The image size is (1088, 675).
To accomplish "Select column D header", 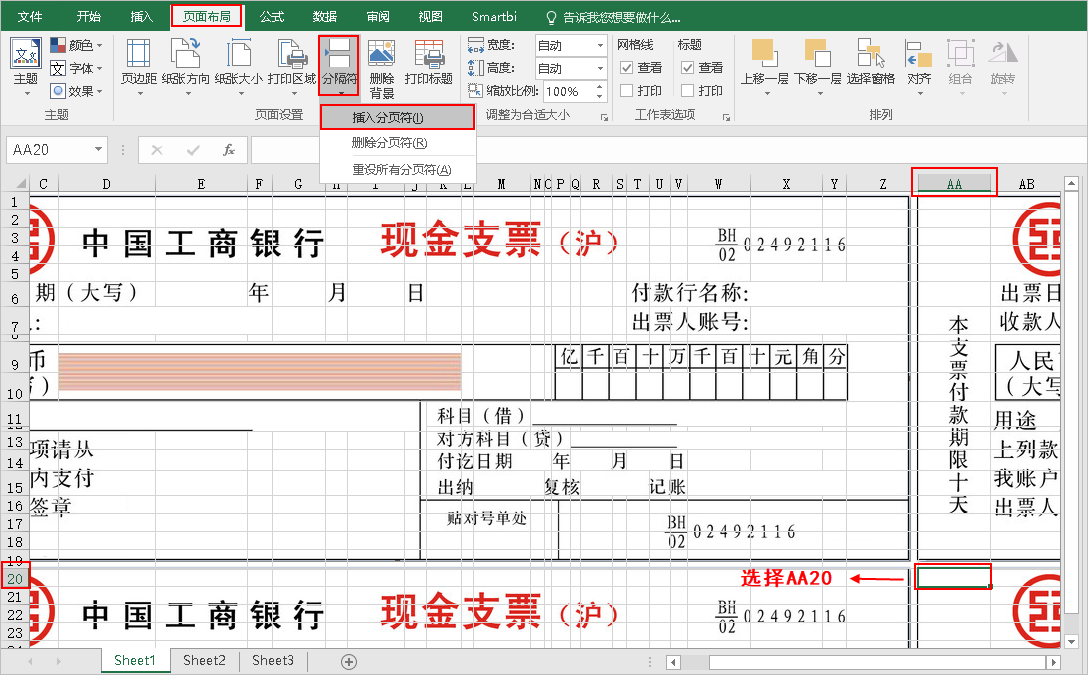I will click(x=106, y=184).
